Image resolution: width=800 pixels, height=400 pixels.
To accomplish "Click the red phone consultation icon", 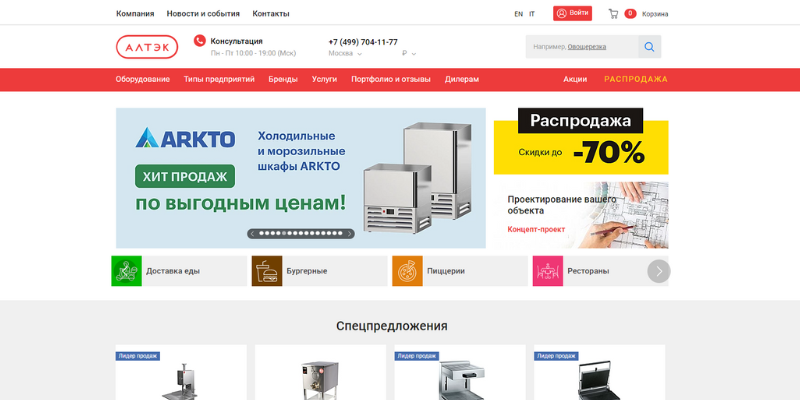I will tap(199, 41).
